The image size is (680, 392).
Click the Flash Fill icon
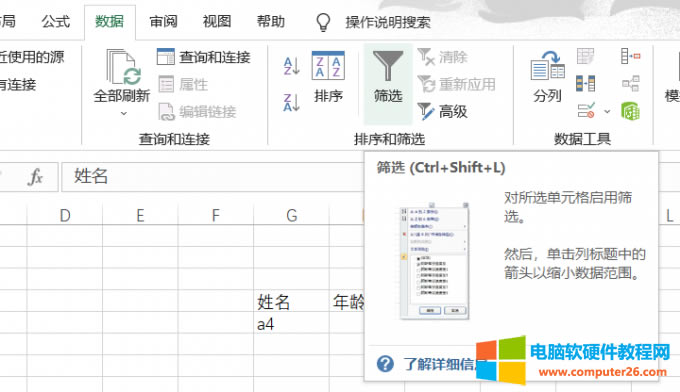point(585,56)
